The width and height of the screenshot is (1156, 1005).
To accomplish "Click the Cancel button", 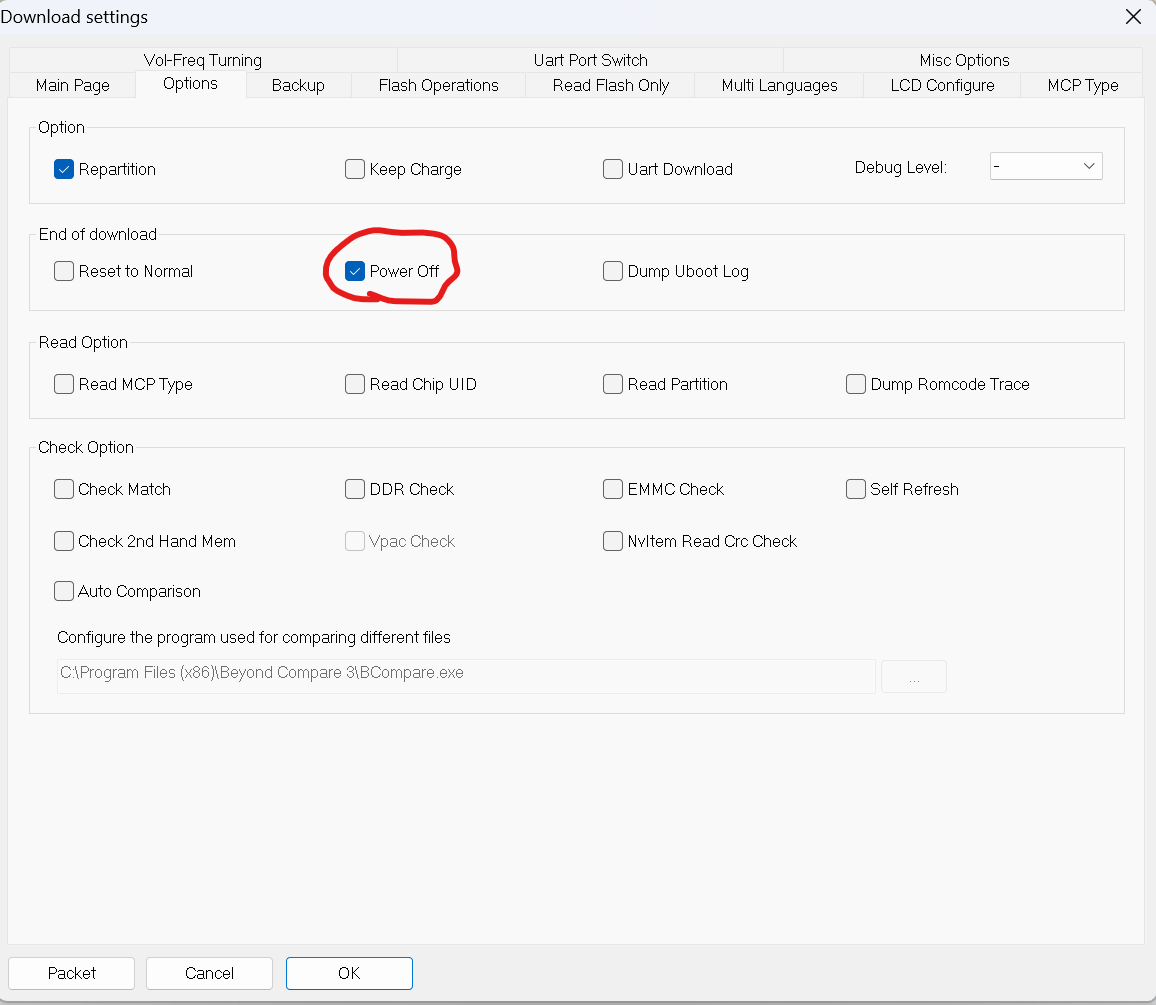I will tap(209, 973).
